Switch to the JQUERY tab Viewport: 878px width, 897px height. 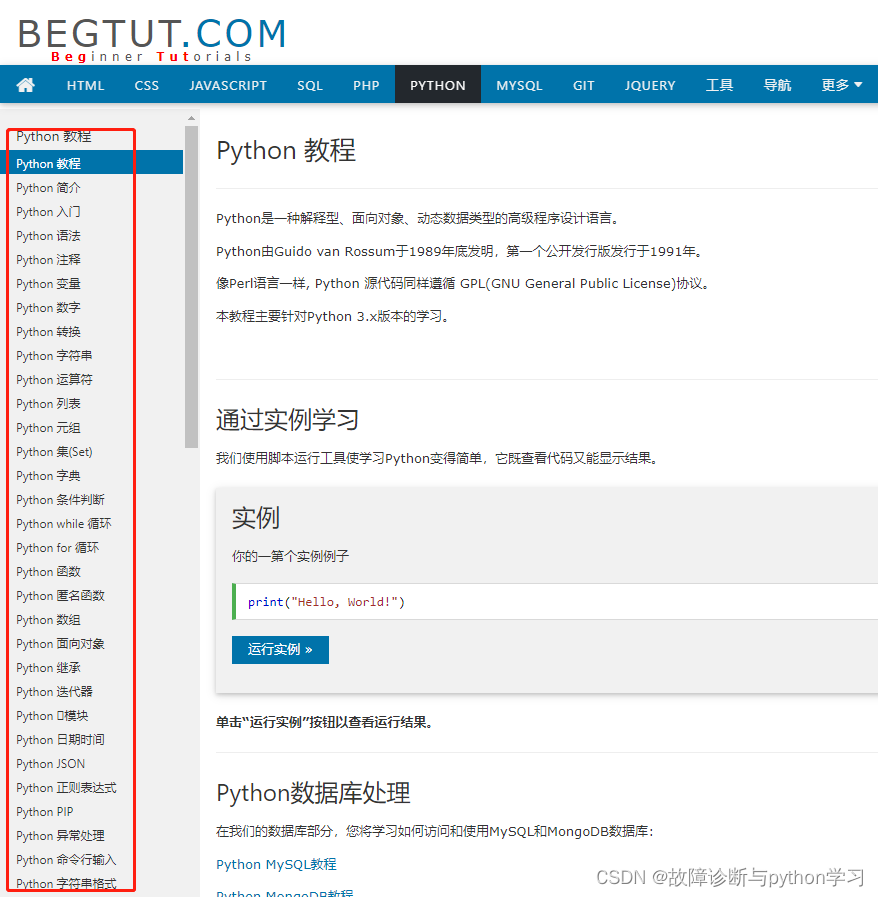click(x=650, y=85)
